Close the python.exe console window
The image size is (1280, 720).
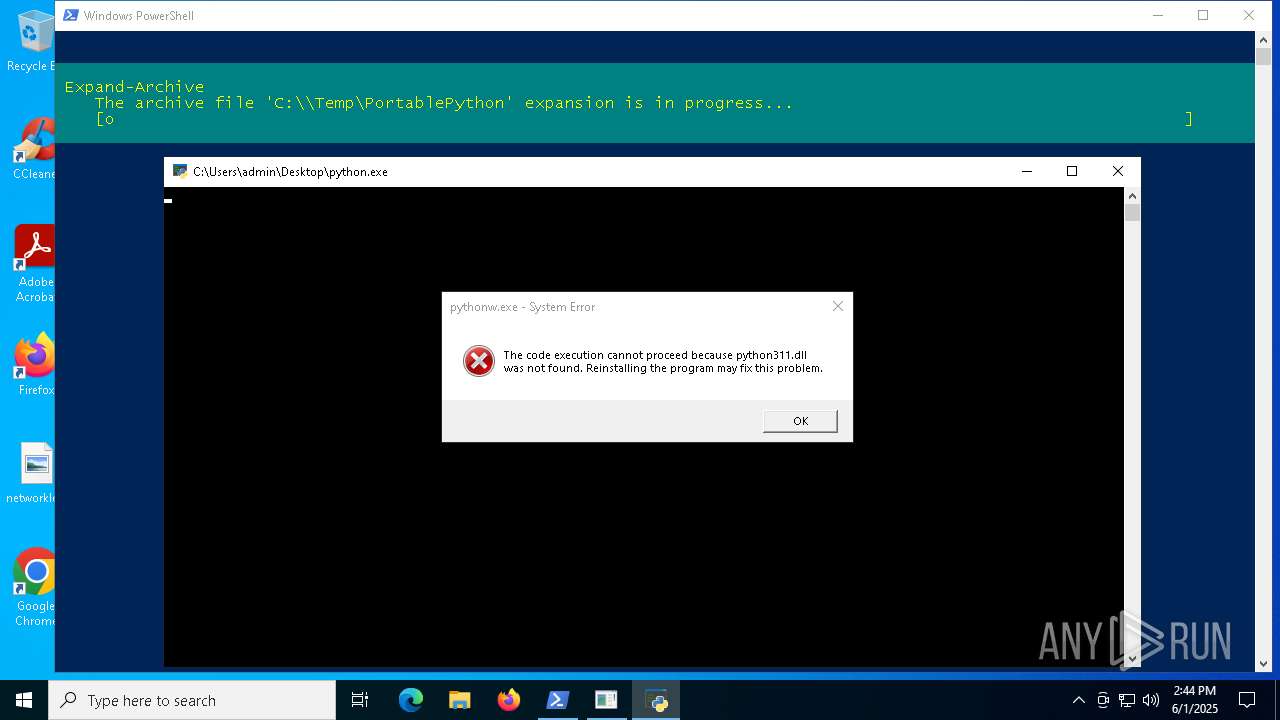point(1118,171)
